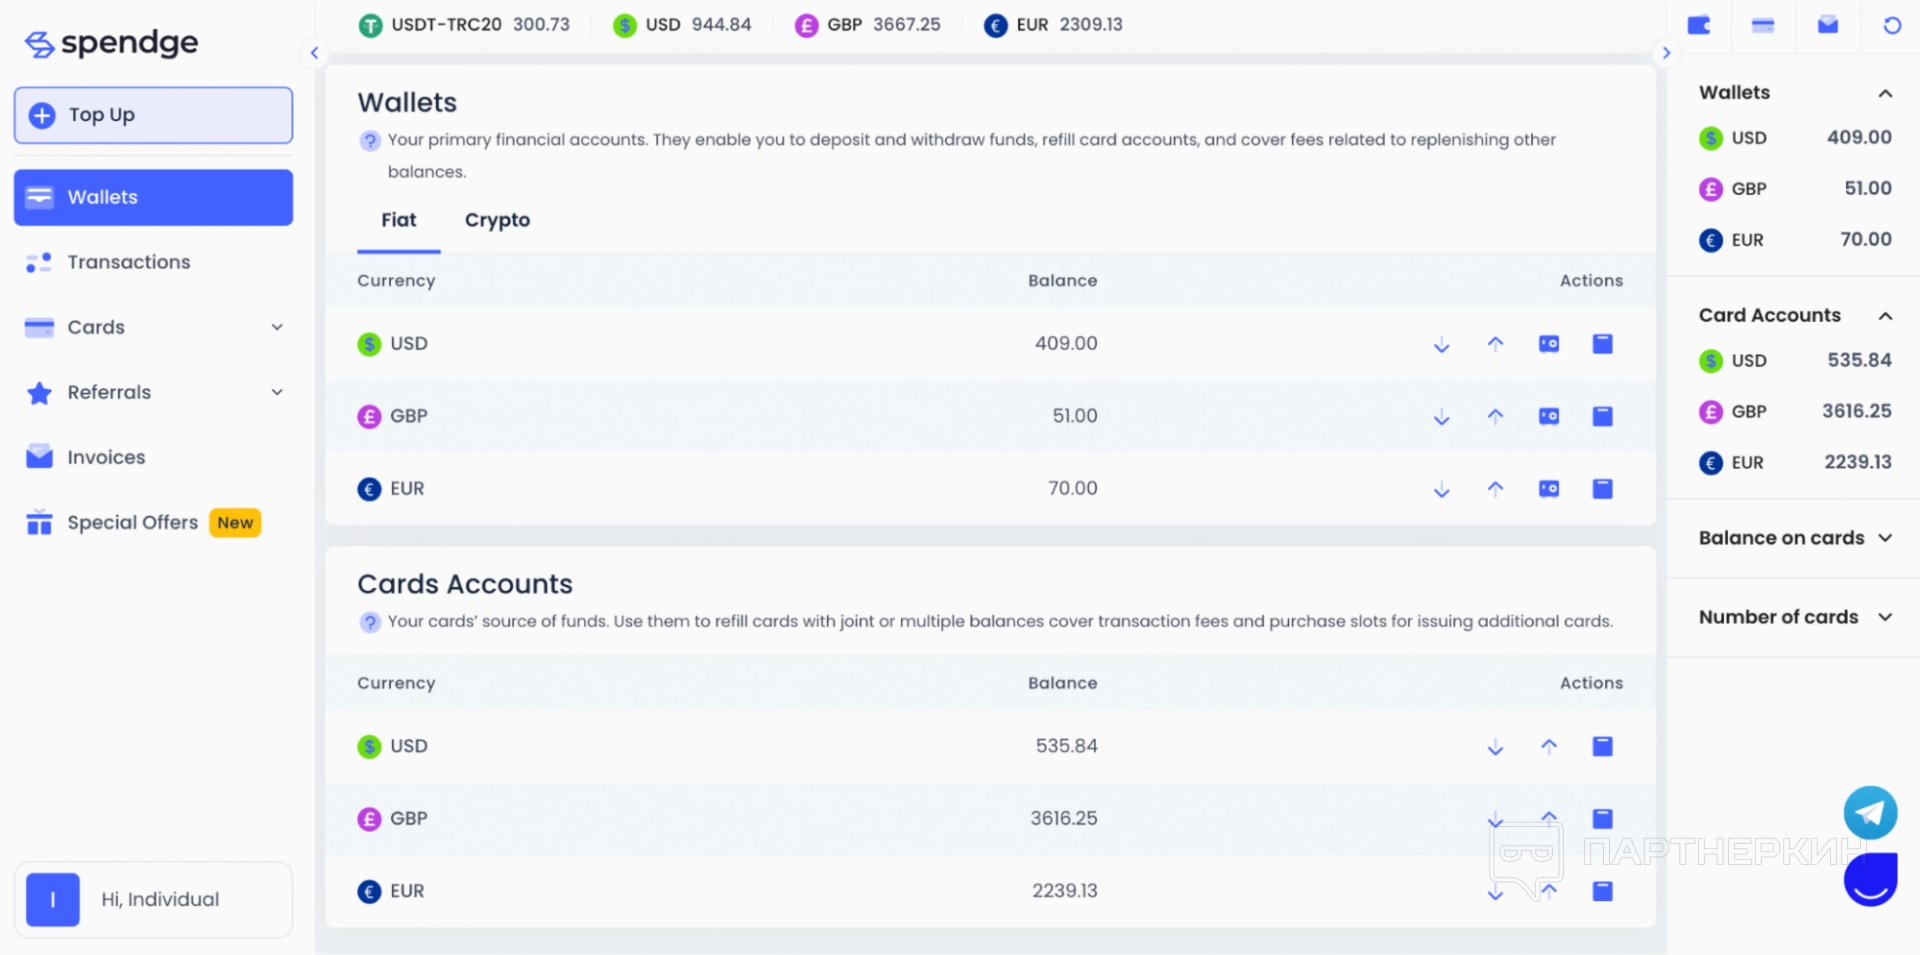
Task: Switch to the Crypto tab
Action: pyautogui.click(x=497, y=220)
